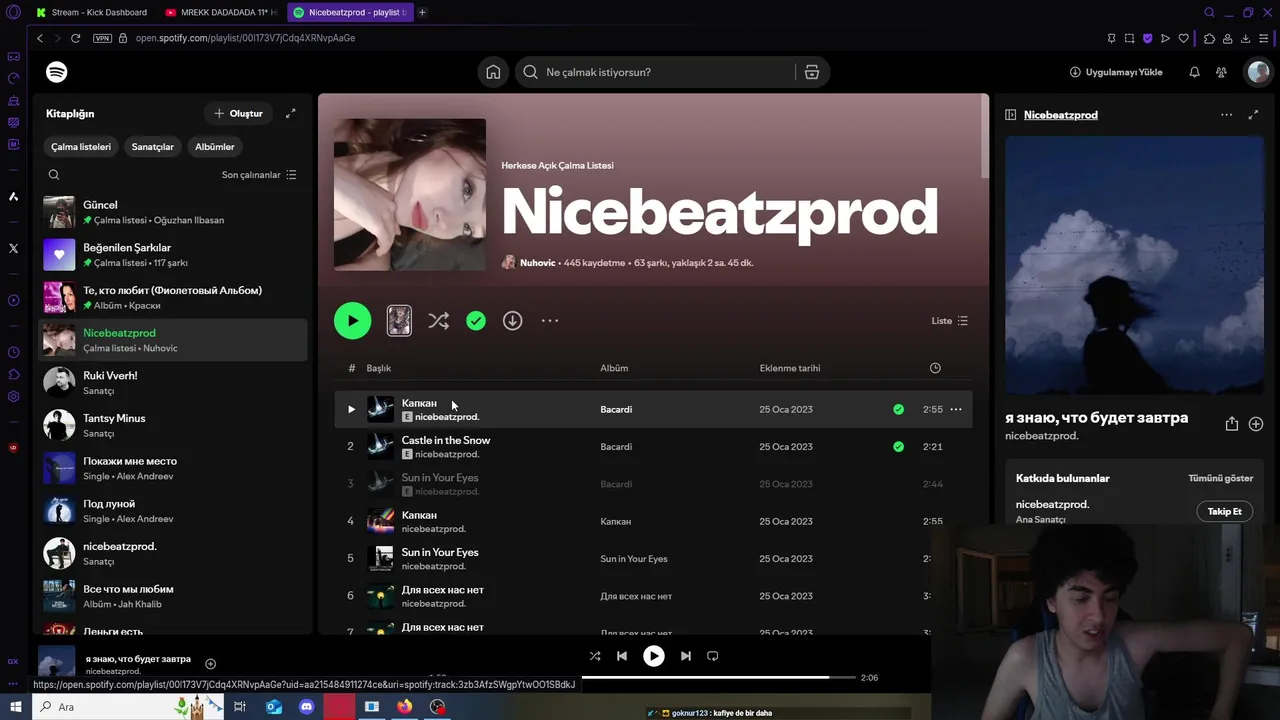Open the playlist preview cover button
This screenshot has height=720, width=1280.
tap(399, 321)
